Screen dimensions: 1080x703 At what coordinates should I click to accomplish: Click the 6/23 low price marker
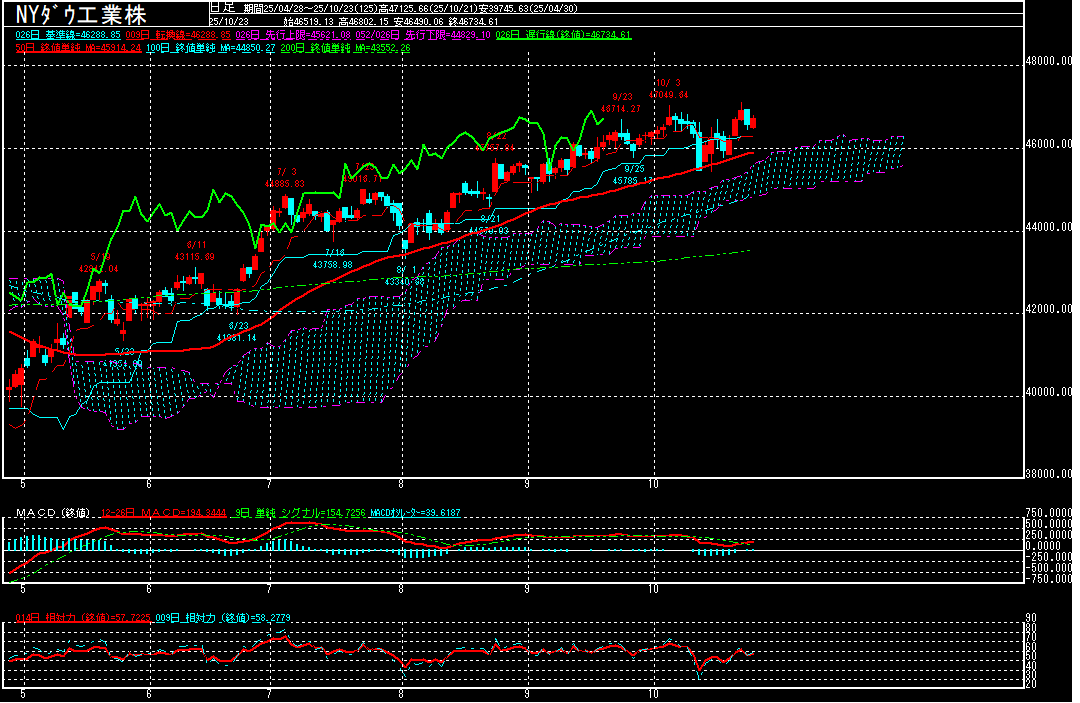click(237, 332)
